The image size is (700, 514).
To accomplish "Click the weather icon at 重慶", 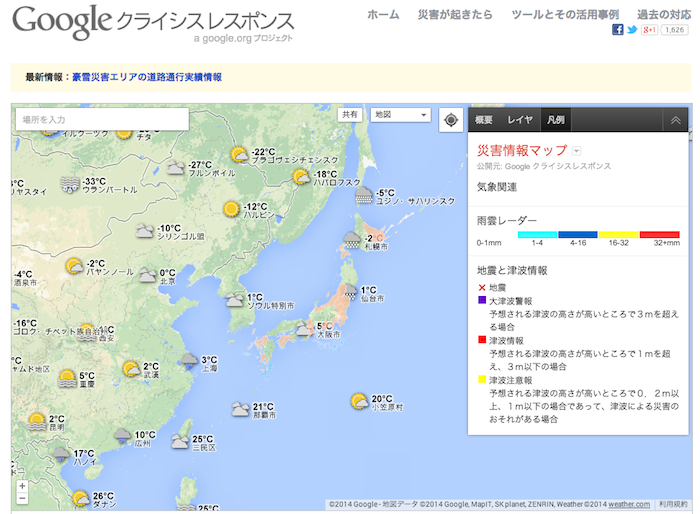I will click(x=67, y=378).
